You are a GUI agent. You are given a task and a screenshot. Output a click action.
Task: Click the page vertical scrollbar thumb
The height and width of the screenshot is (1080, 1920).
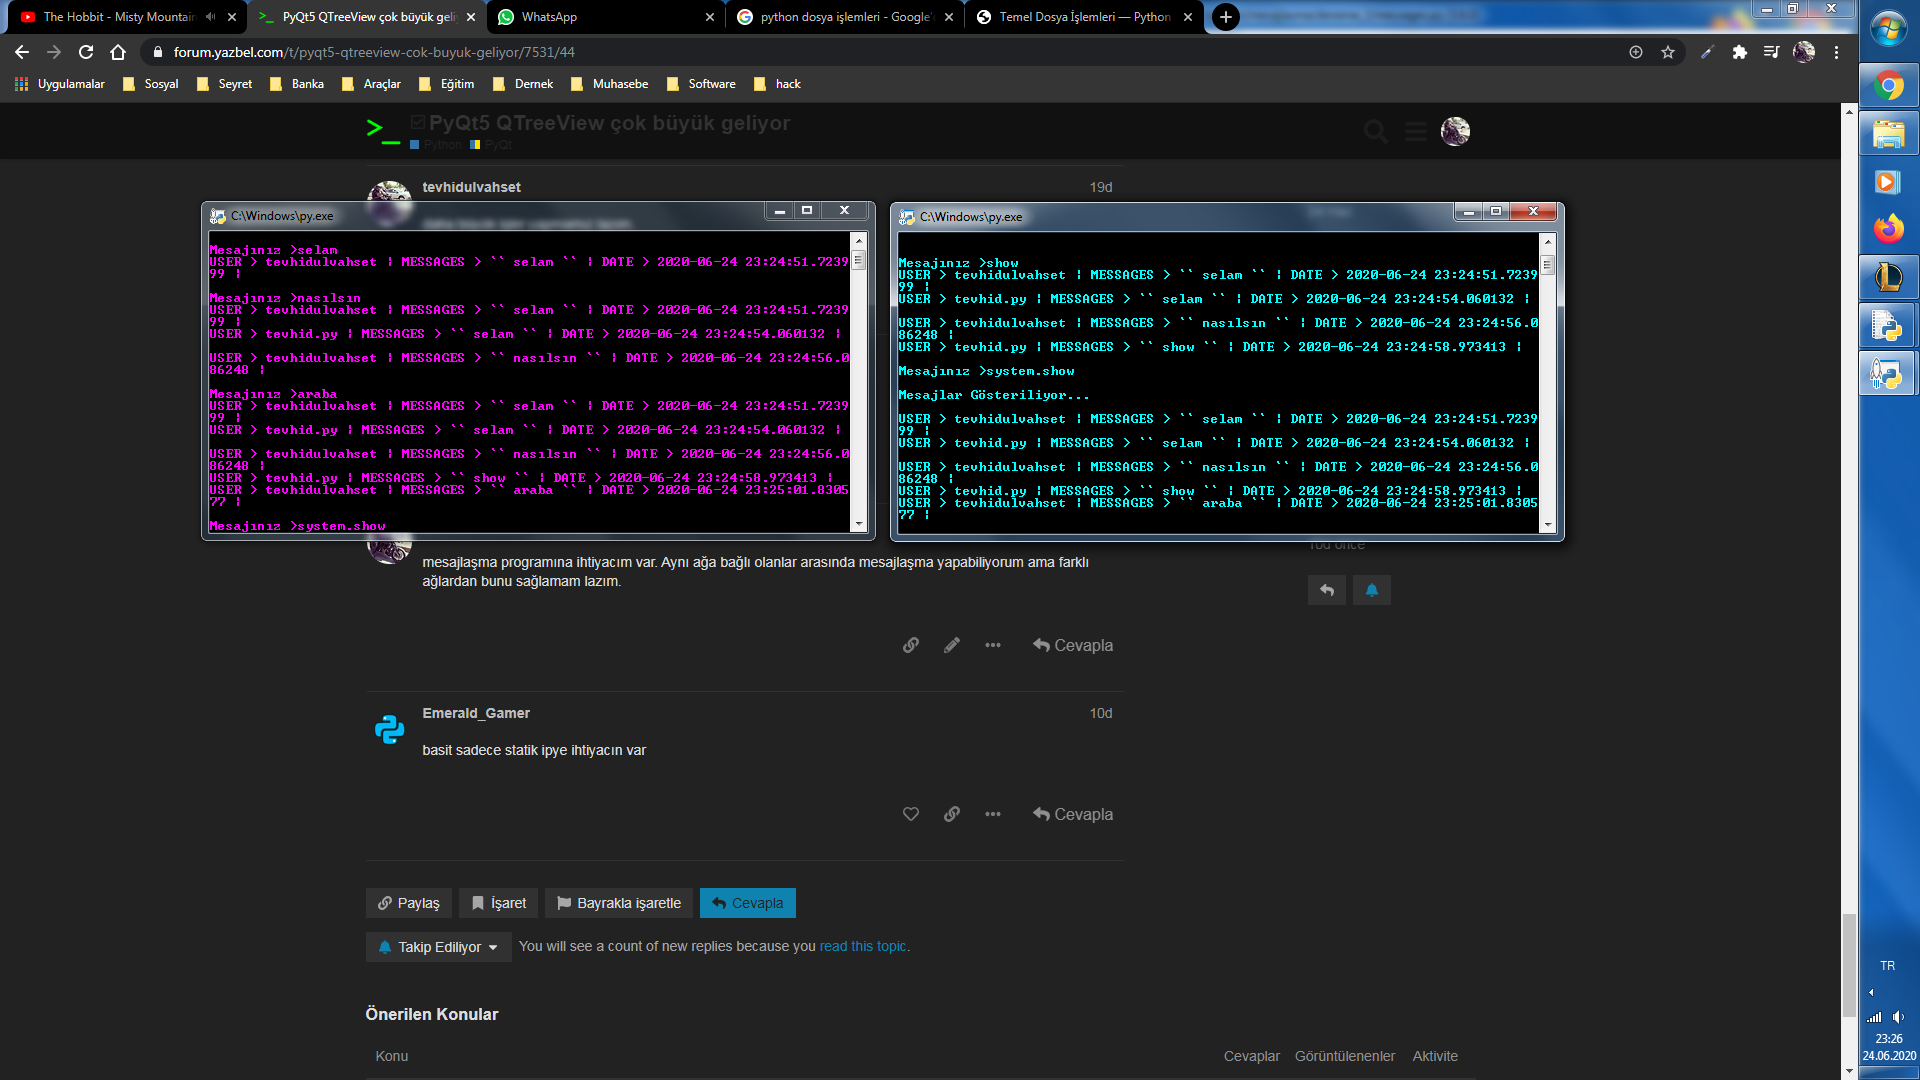1849,965
